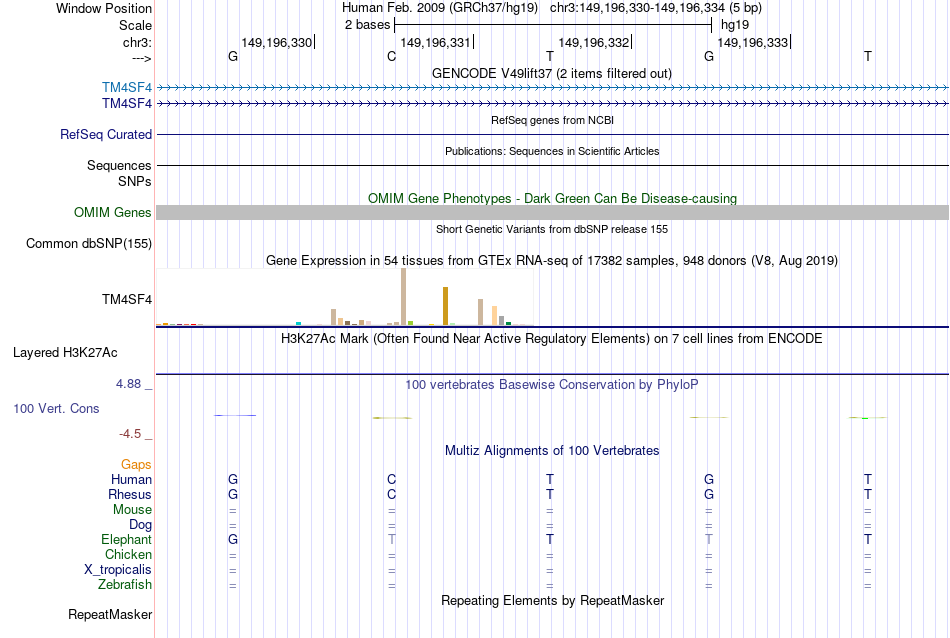Click the blue PhyloP mark under first G
The width and height of the screenshot is (950, 638).
coord(235,415)
